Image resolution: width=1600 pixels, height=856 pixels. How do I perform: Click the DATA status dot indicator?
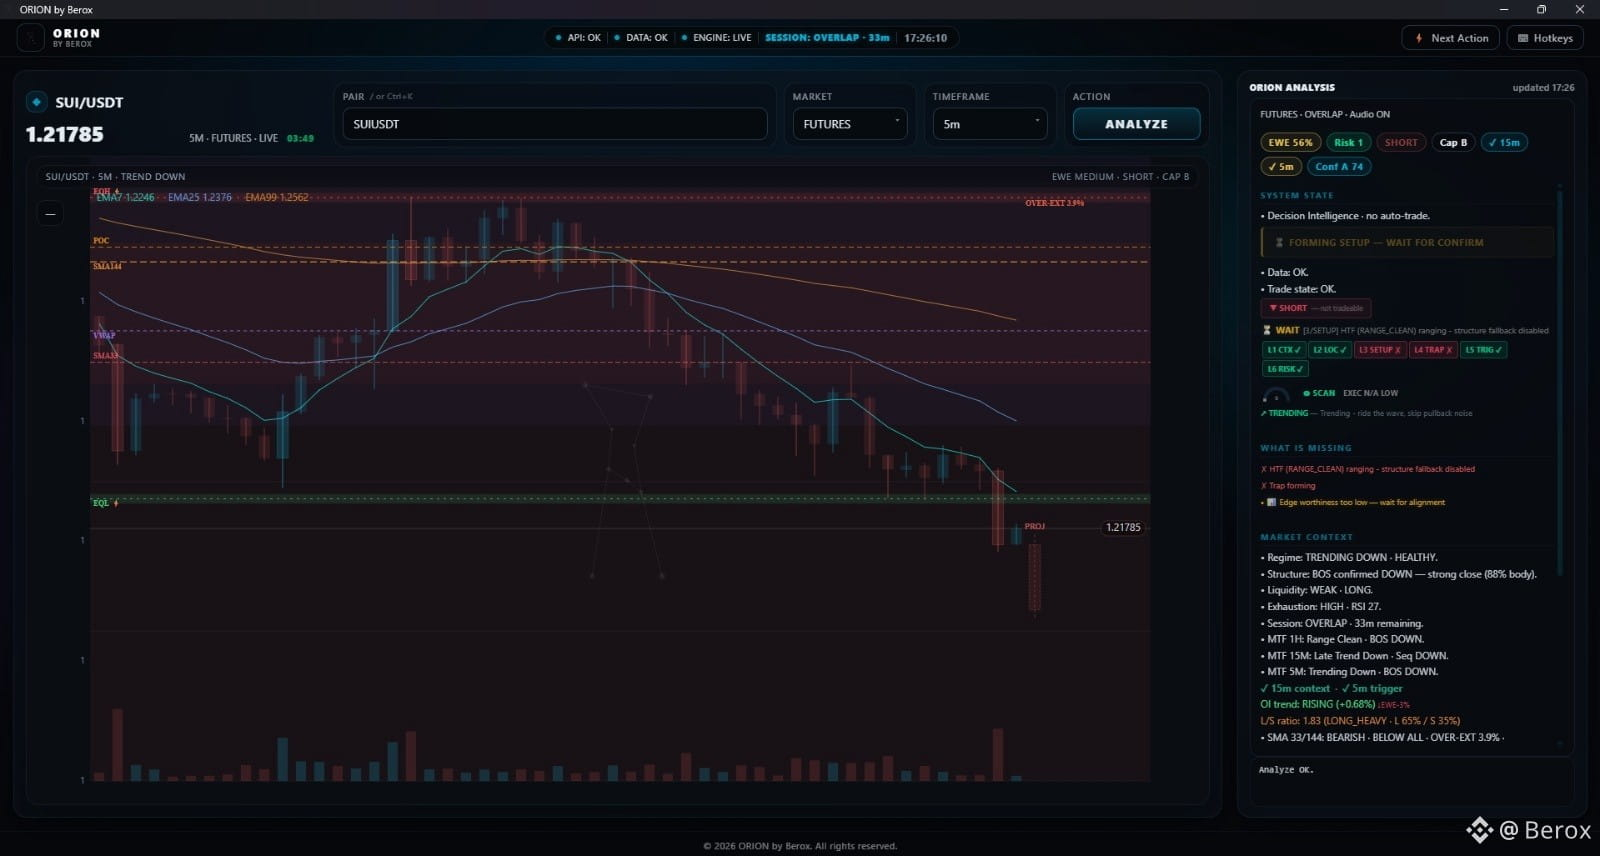(x=617, y=38)
